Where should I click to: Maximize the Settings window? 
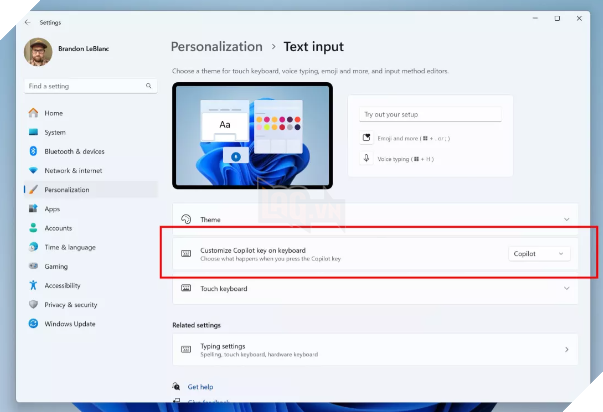click(557, 18)
